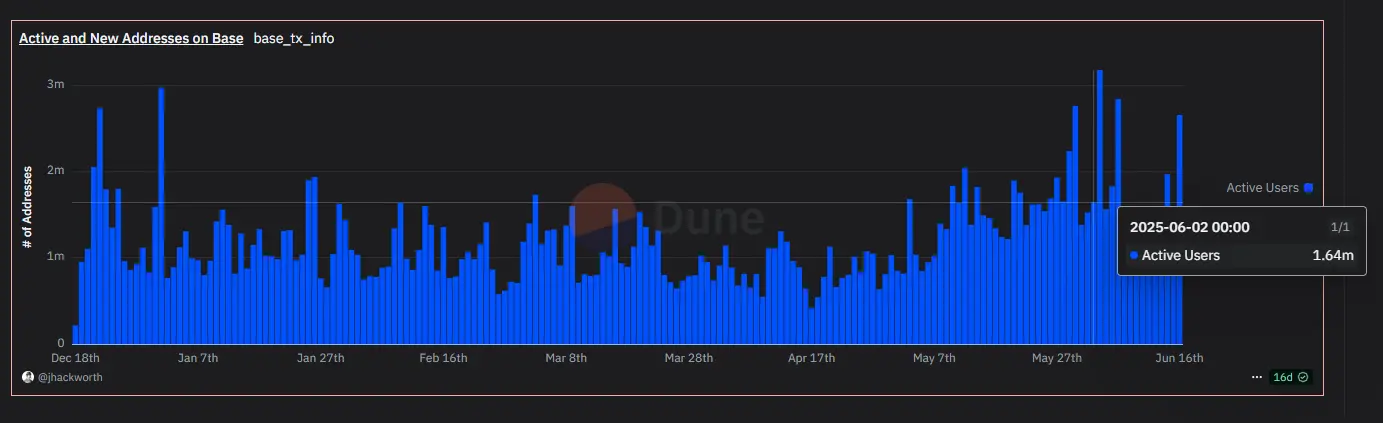Toggle the Active Users series in the legend

[x=1262, y=188]
